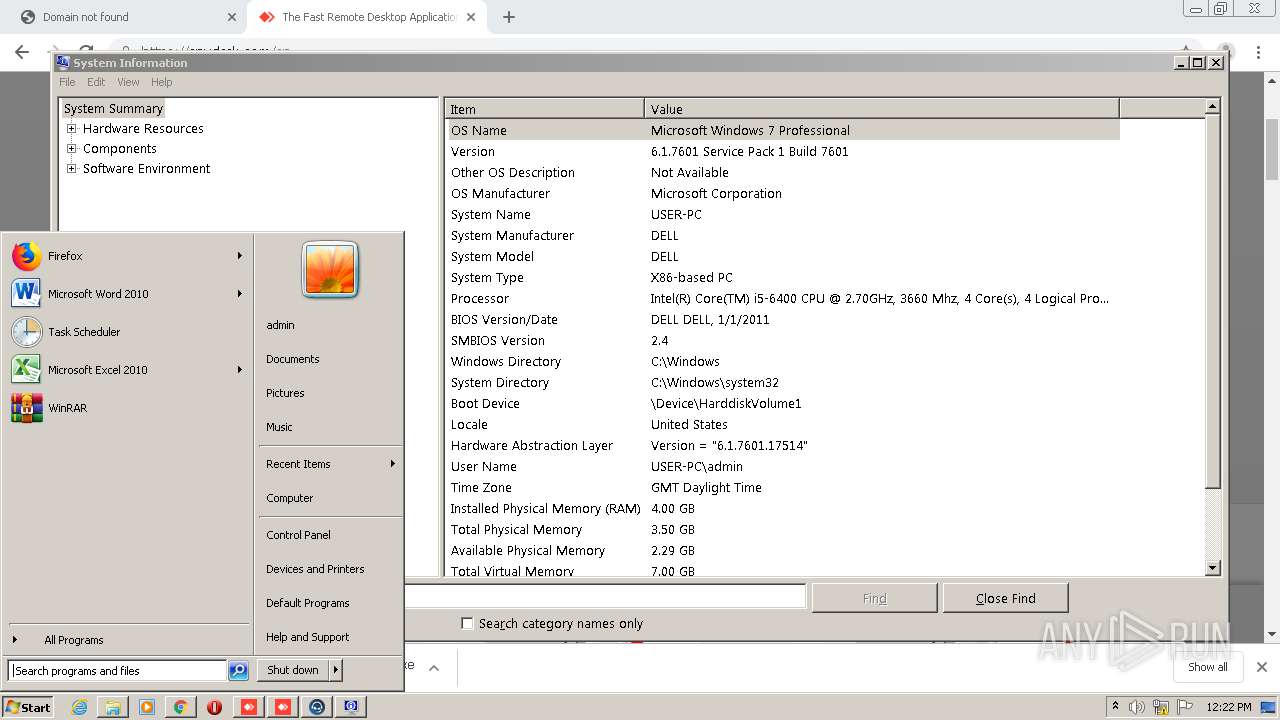This screenshot has width=1280, height=720.
Task: Switch to Chrome via its taskbar icon
Action: [x=181, y=707]
